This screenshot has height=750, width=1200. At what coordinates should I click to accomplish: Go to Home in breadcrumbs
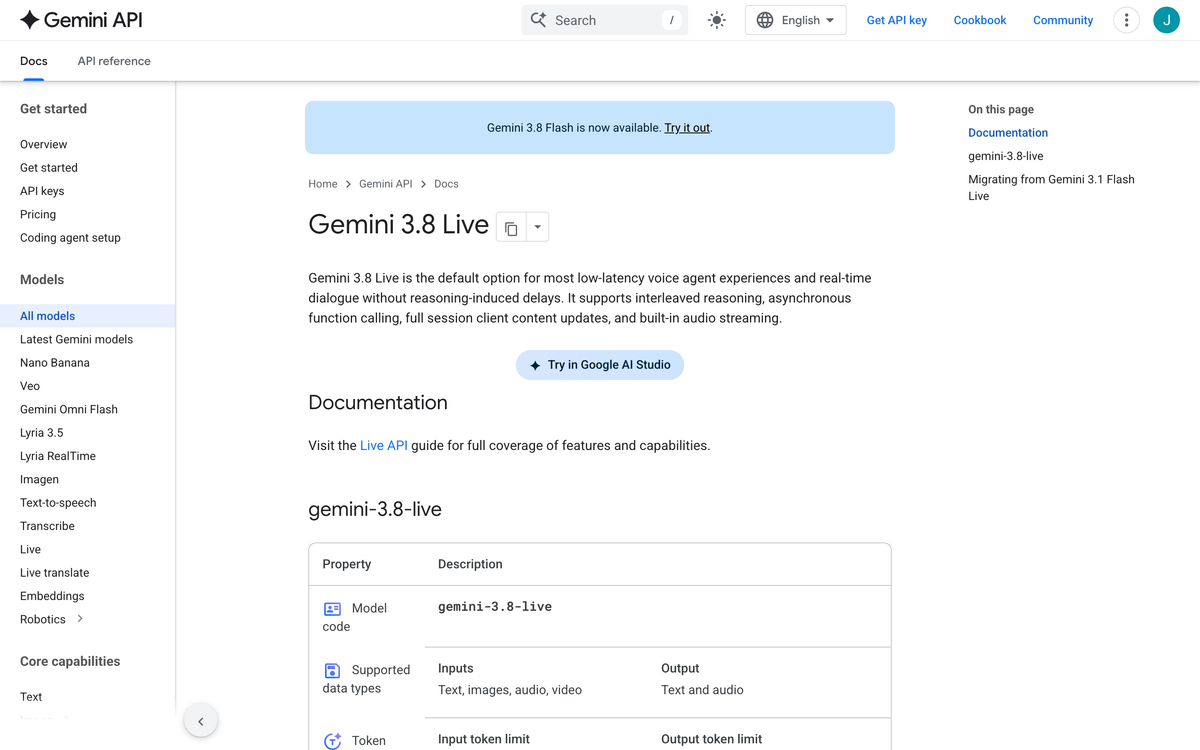pos(323,184)
